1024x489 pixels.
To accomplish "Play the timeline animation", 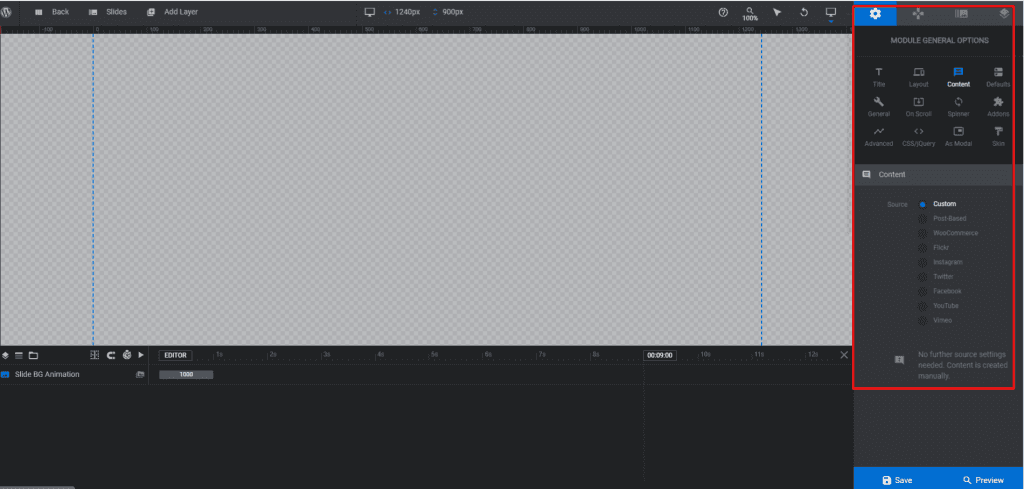I will [140, 355].
